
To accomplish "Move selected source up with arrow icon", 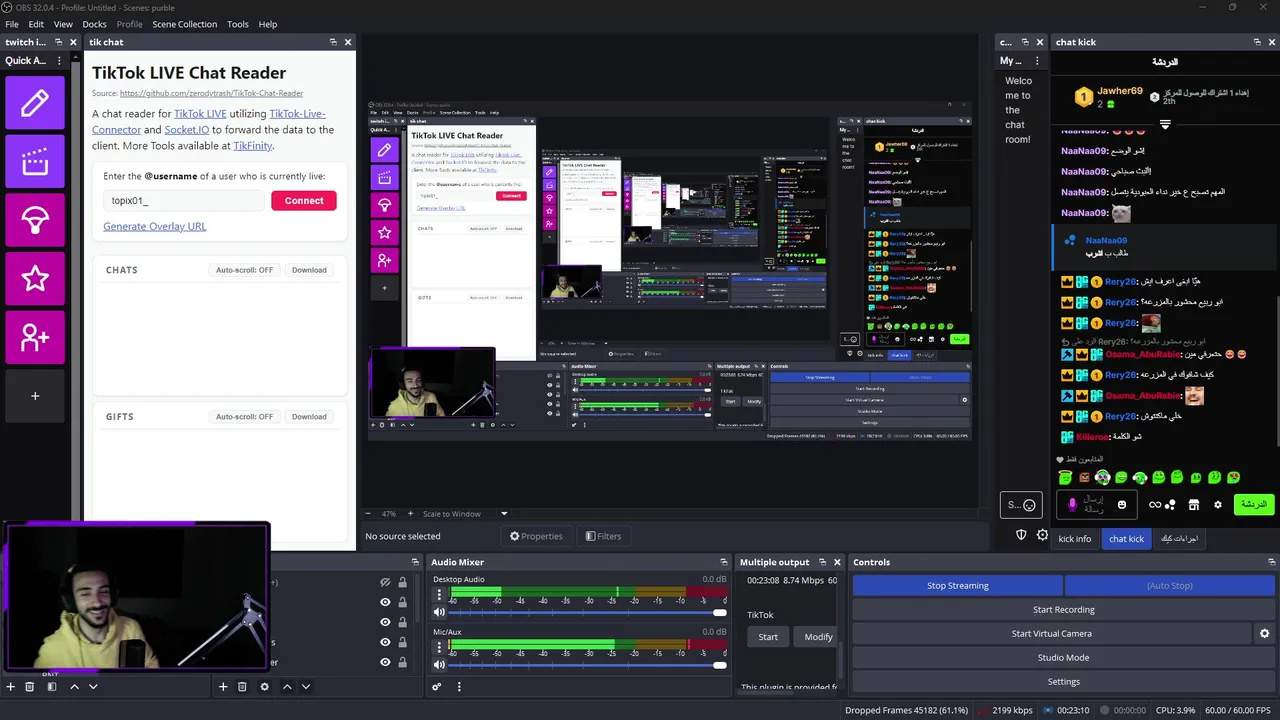I will click(x=287, y=687).
